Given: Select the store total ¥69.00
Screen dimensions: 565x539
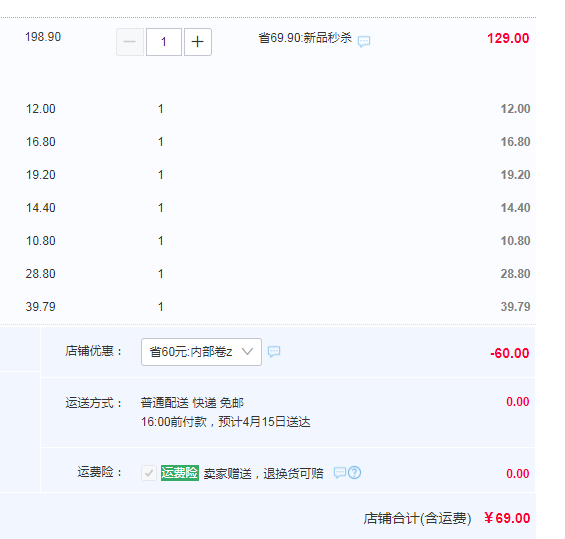Looking at the screenshot, I should click(x=507, y=518).
